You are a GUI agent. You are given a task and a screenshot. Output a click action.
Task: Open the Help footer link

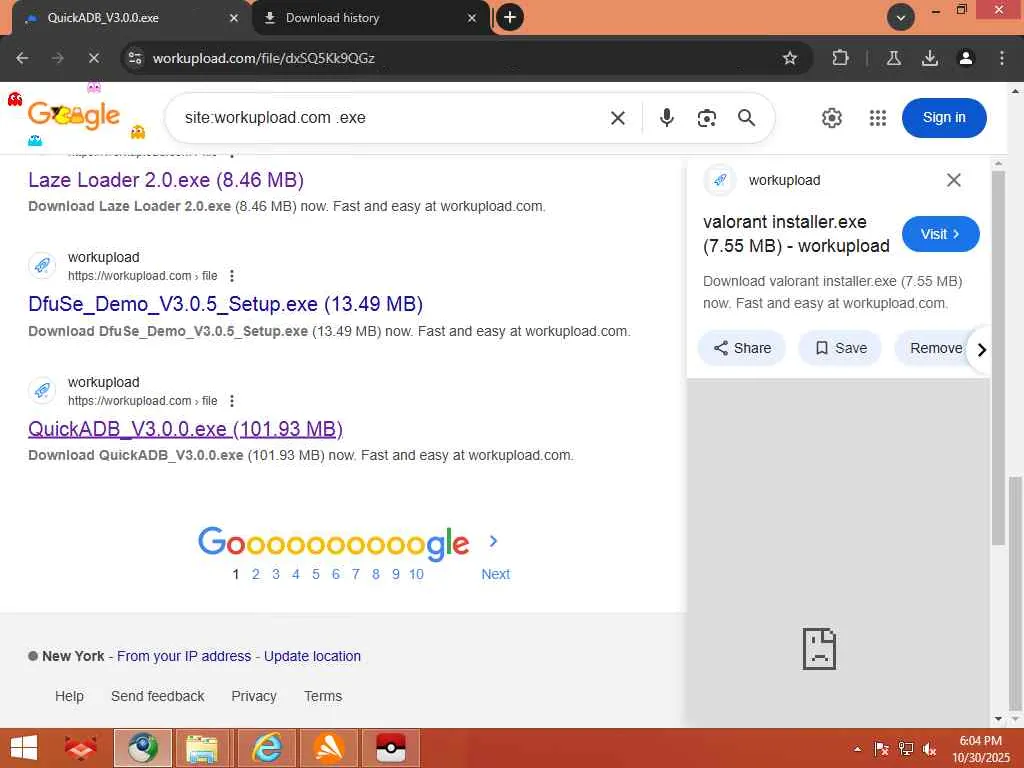tap(69, 696)
